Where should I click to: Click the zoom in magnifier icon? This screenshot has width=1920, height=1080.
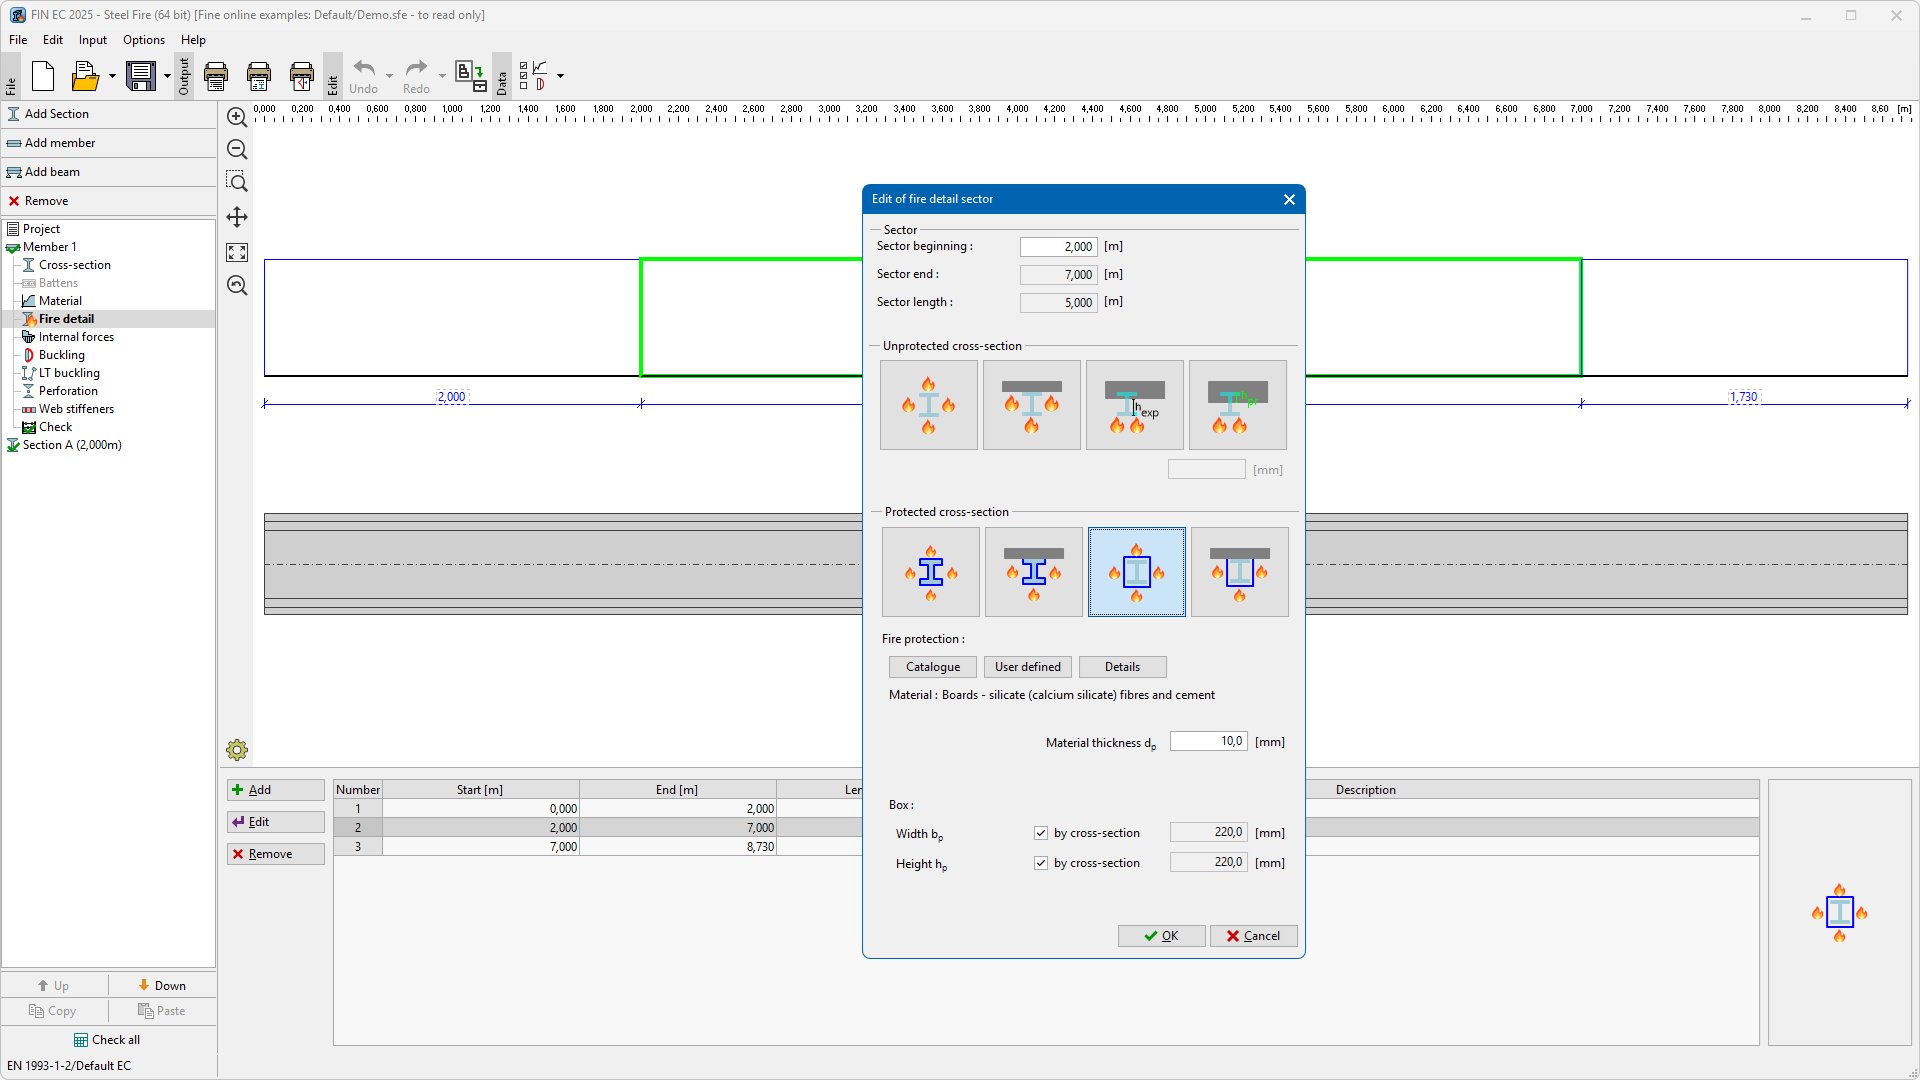(237, 117)
